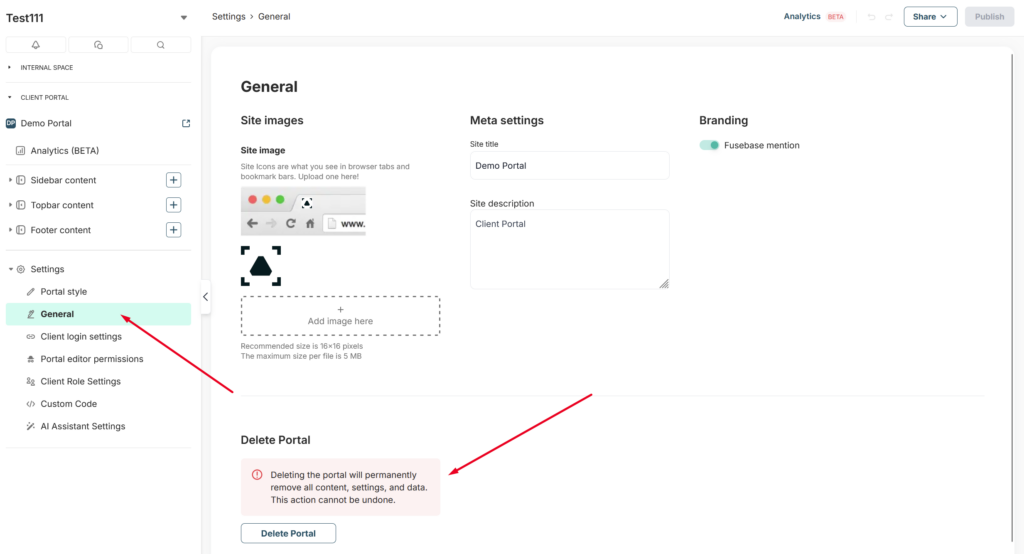The image size is (1024, 554).
Task: Add item to Sidebar content
Action: pos(173,180)
